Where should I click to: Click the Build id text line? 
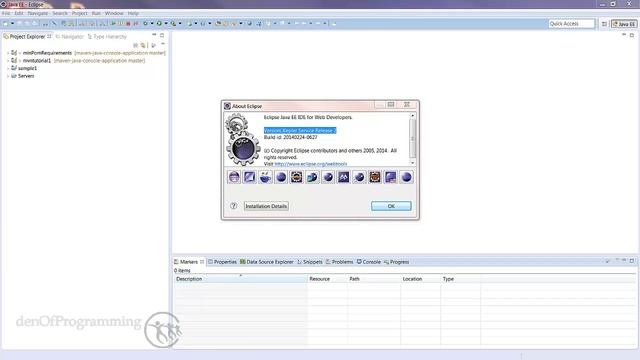[x=290, y=138]
